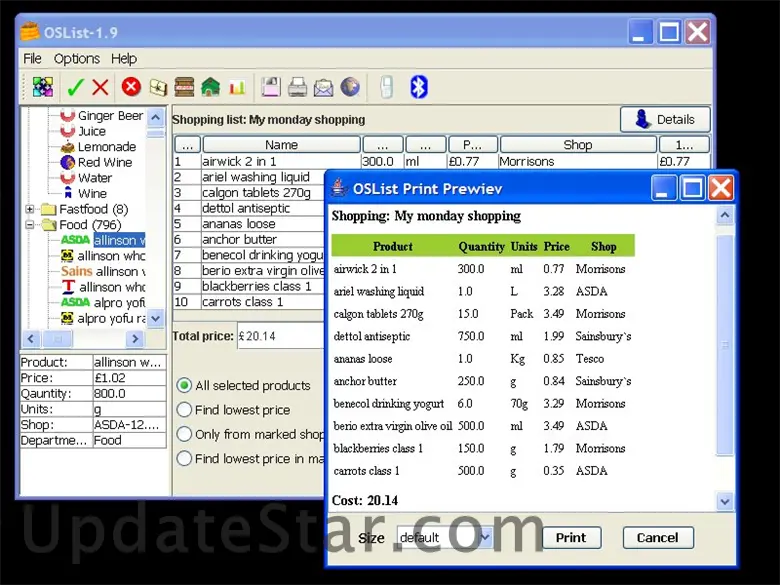Click the envelope email toolbar icon
The width and height of the screenshot is (780, 585).
323,88
